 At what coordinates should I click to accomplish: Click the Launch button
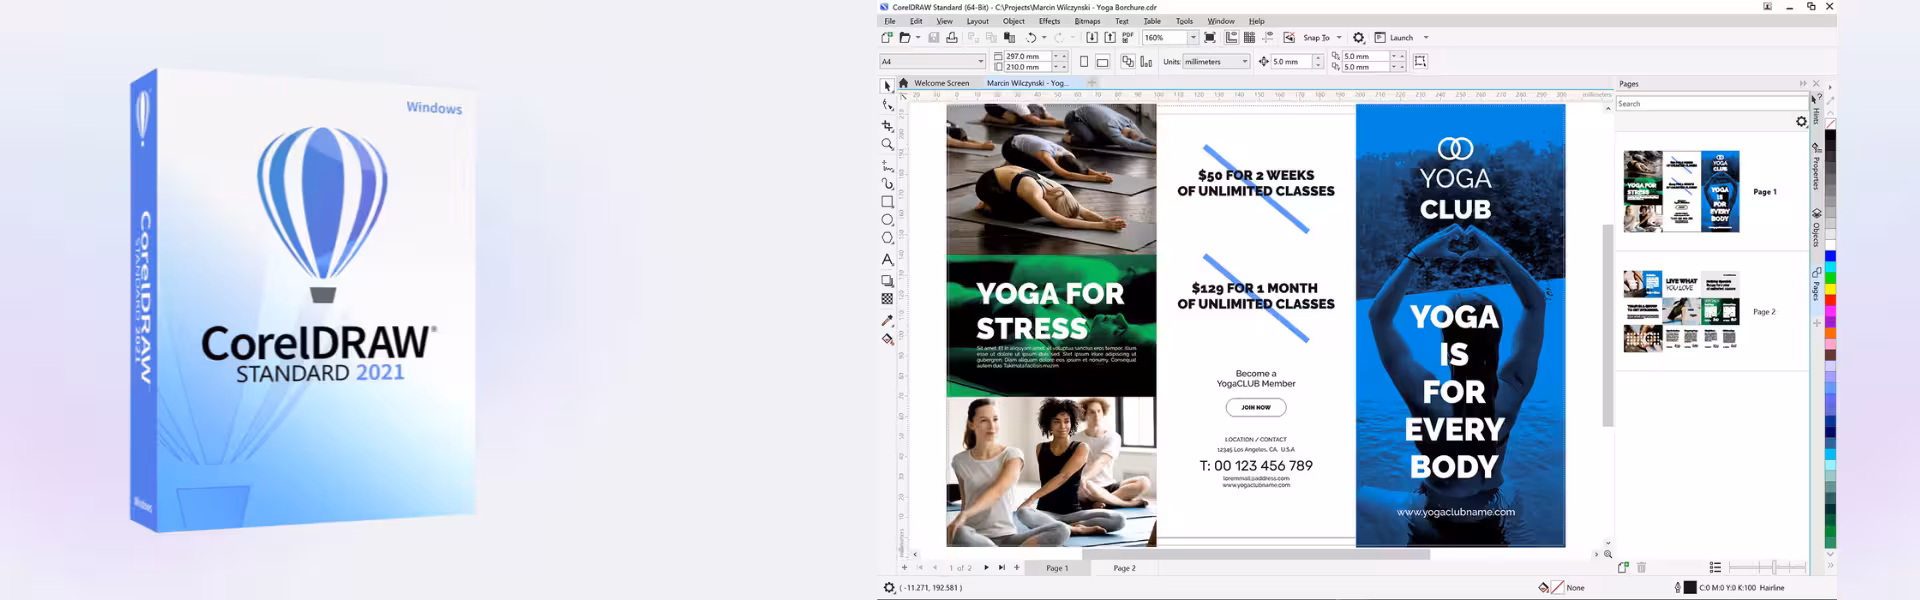pos(1394,38)
